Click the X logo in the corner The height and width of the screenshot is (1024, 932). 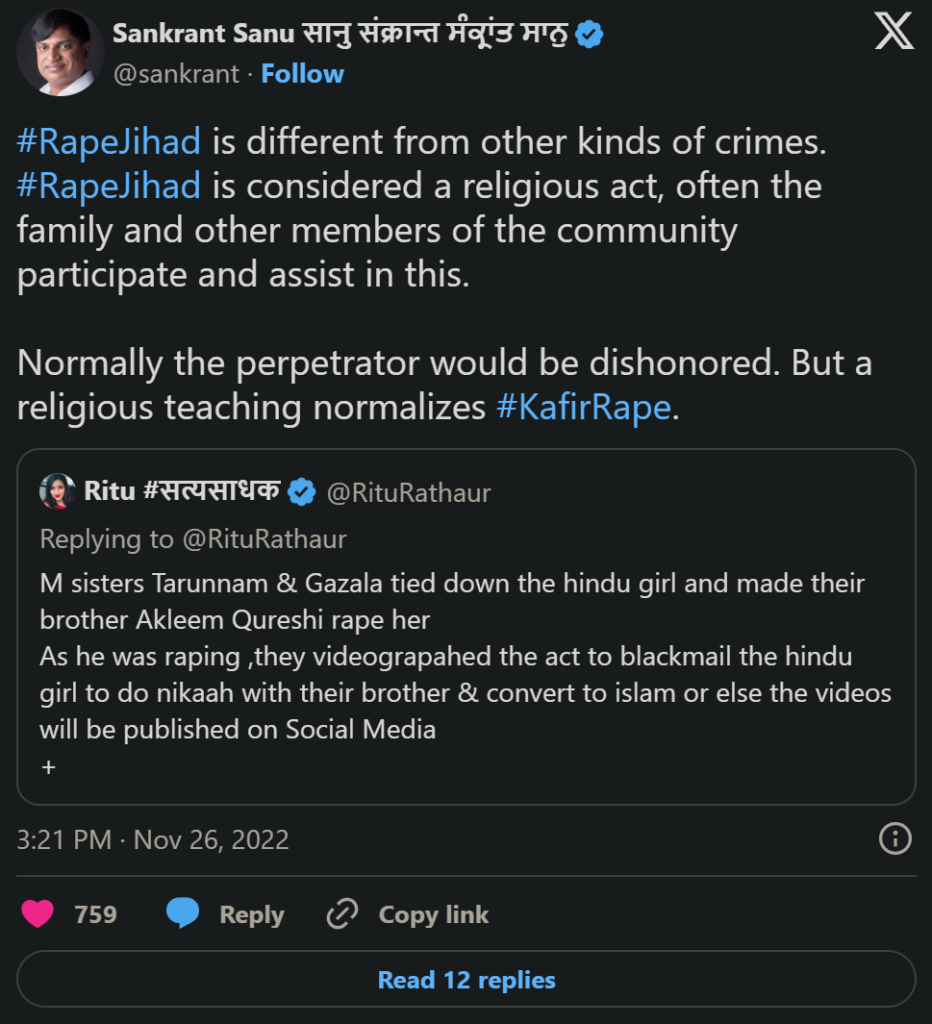click(x=893, y=31)
